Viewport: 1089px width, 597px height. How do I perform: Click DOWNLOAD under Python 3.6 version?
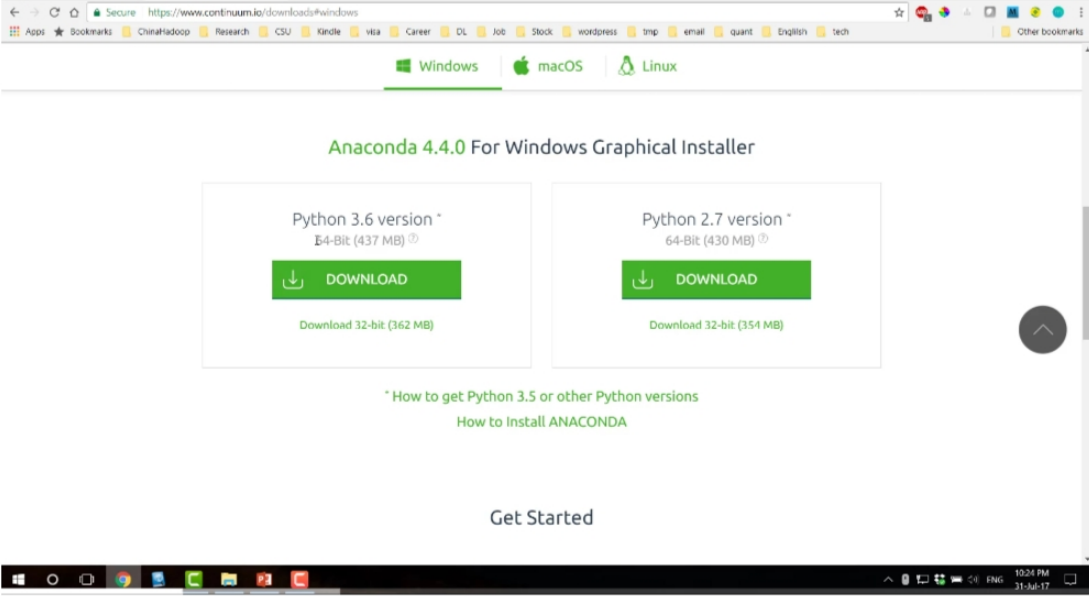(366, 279)
